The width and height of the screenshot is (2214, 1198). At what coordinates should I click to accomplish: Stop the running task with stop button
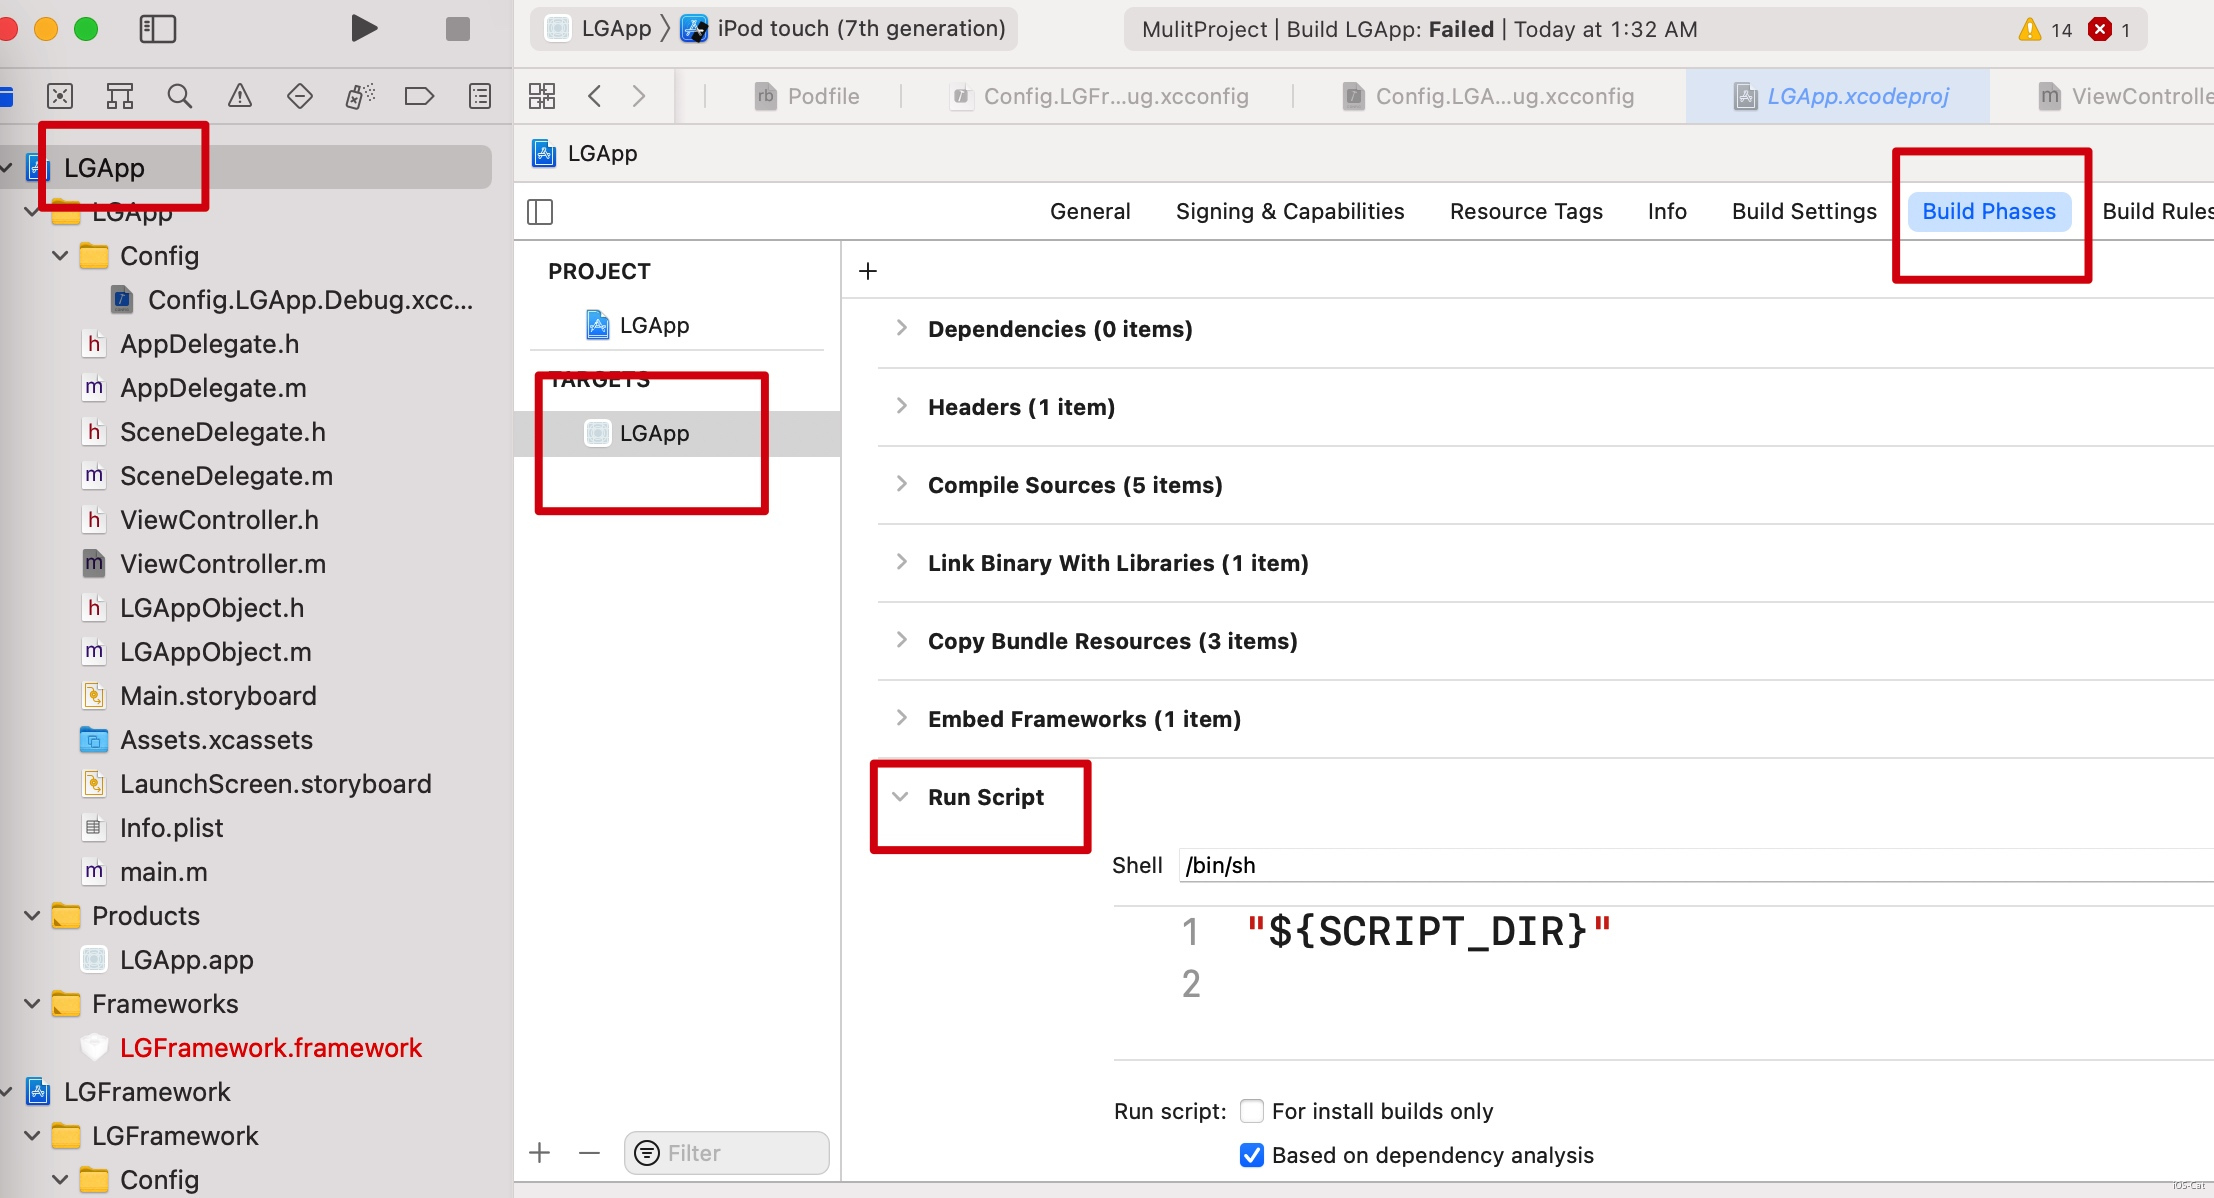458,29
